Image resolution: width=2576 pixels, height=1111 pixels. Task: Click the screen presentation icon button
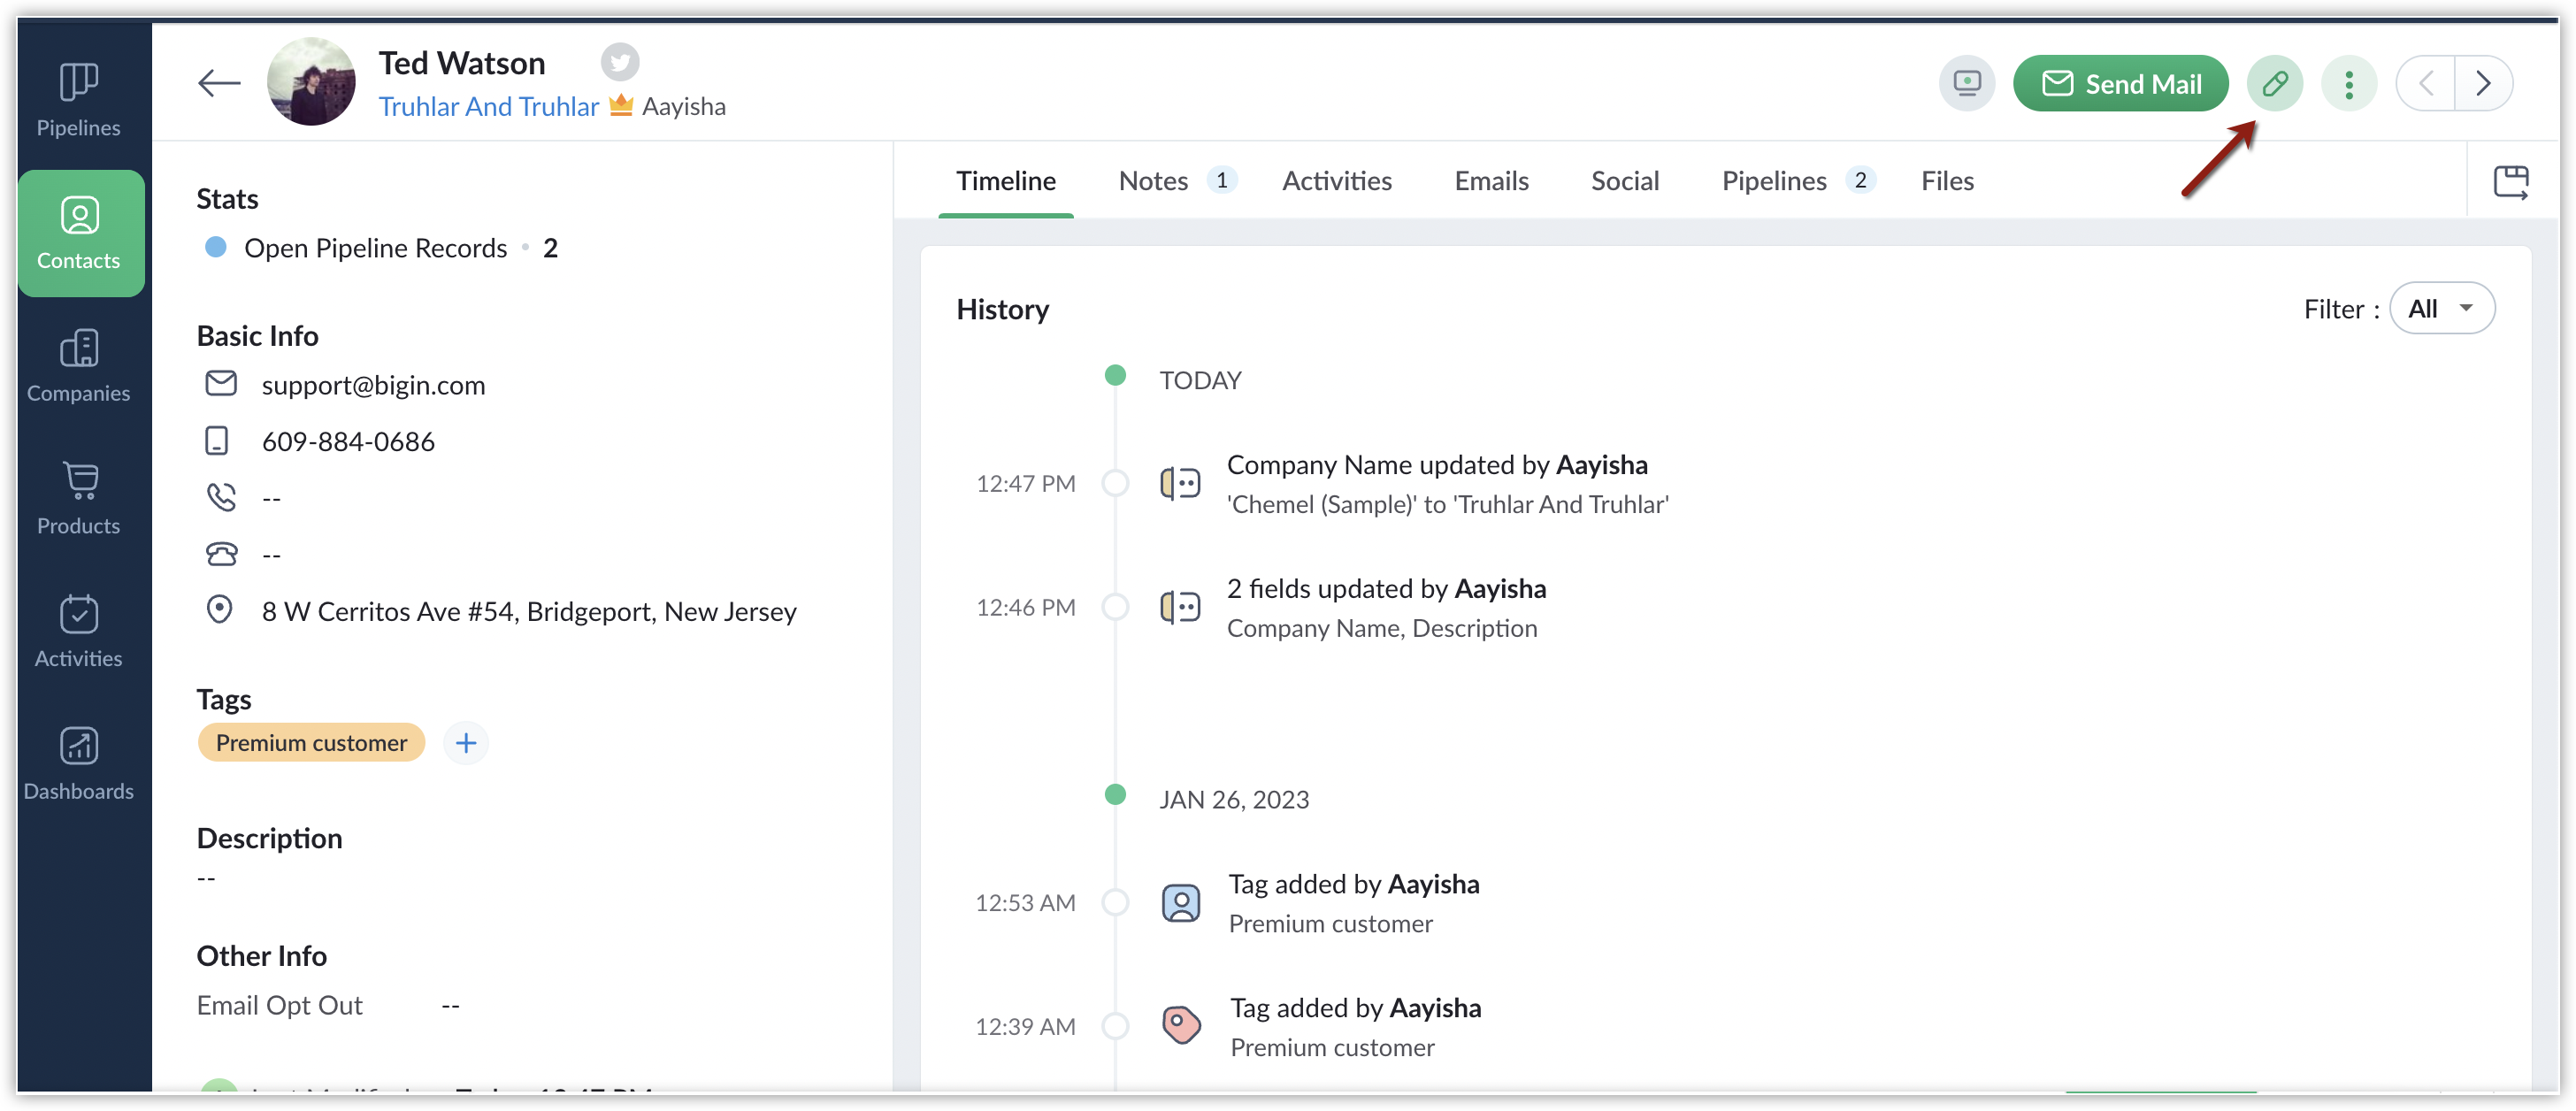coord(1967,83)
